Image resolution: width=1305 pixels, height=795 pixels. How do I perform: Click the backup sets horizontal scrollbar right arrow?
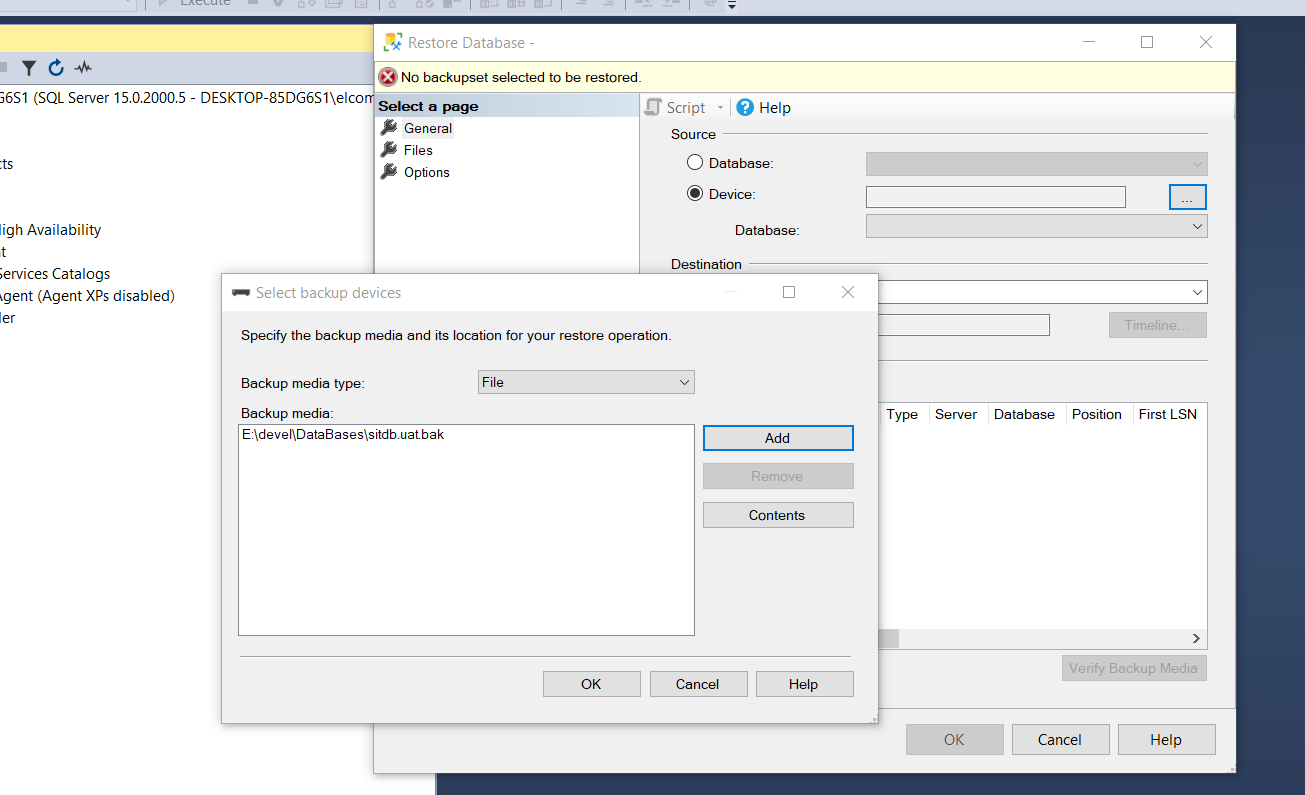click(1195, 638)
